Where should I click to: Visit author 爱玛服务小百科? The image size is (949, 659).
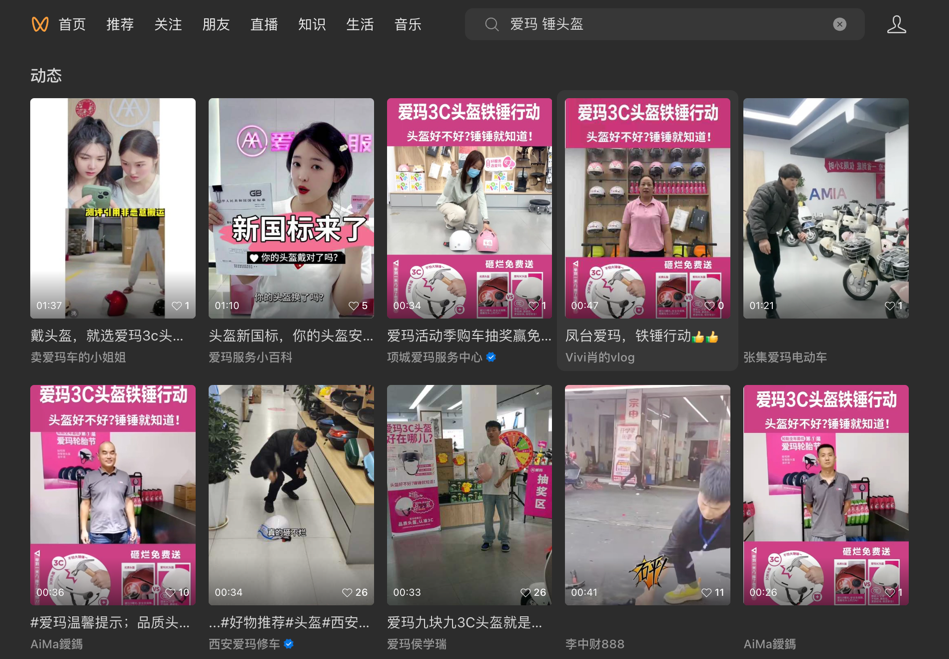251,357
